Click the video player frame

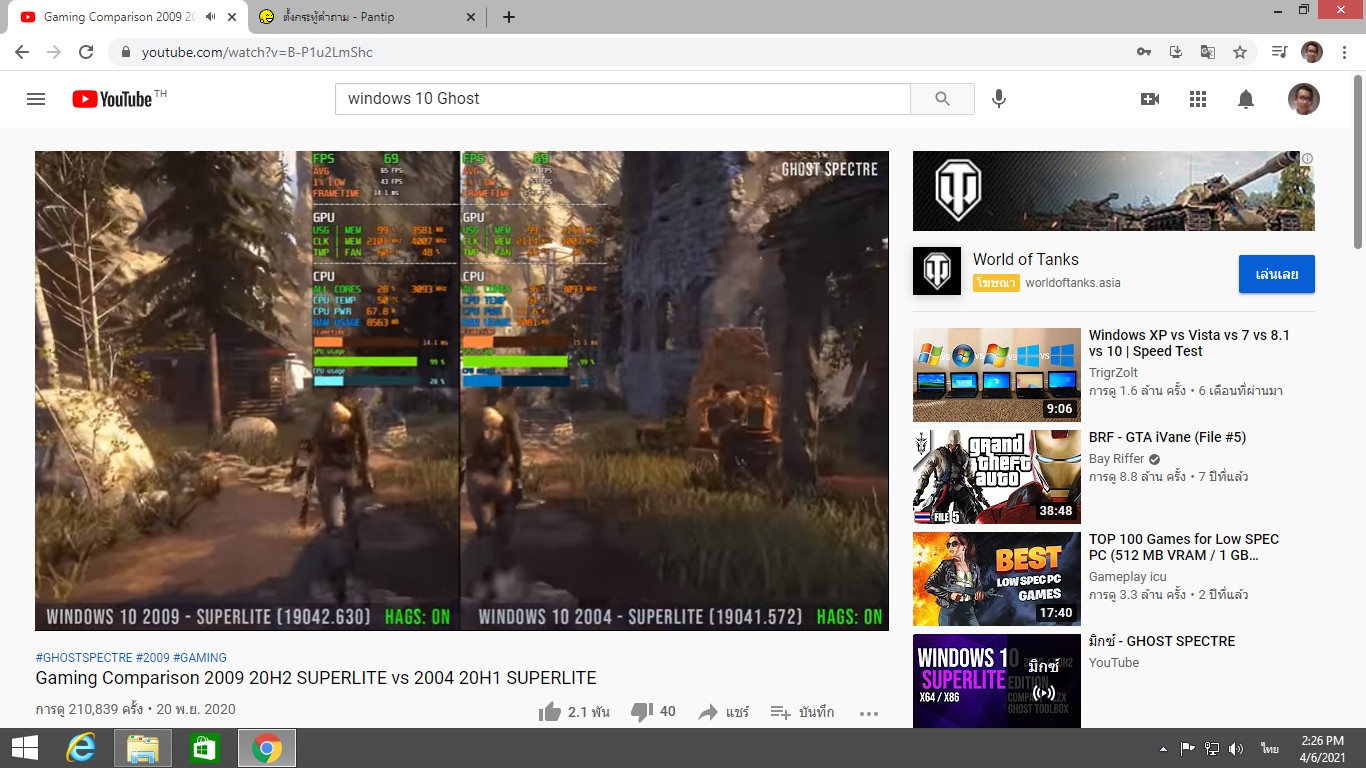click(x=462, y=391)
